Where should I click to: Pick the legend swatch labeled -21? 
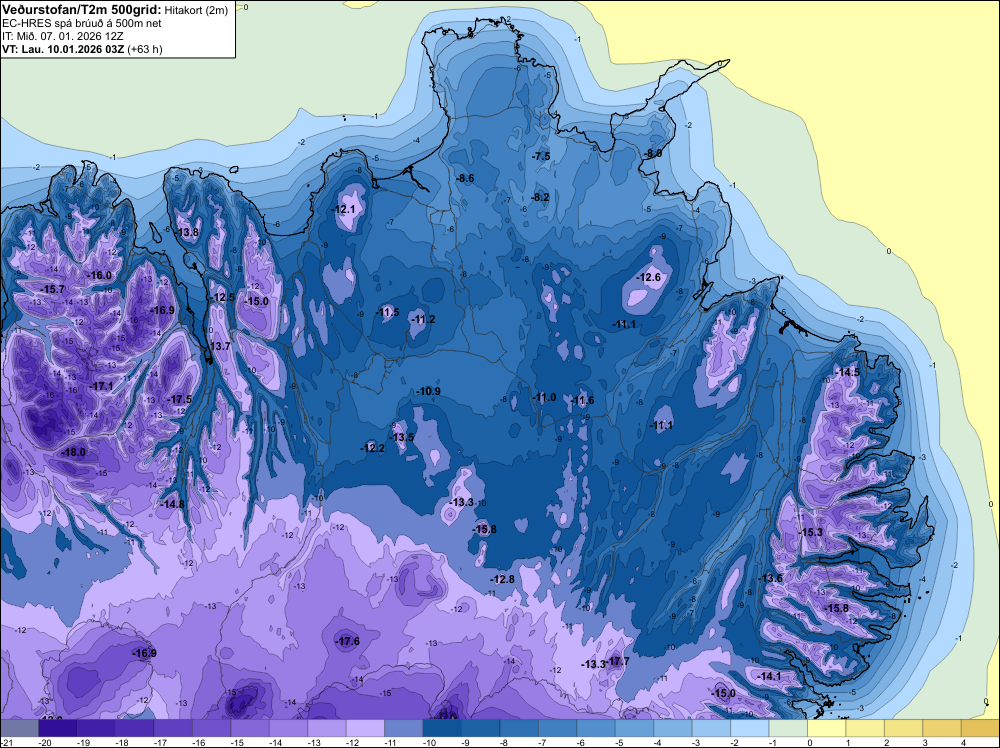click(x=19, y=728)
